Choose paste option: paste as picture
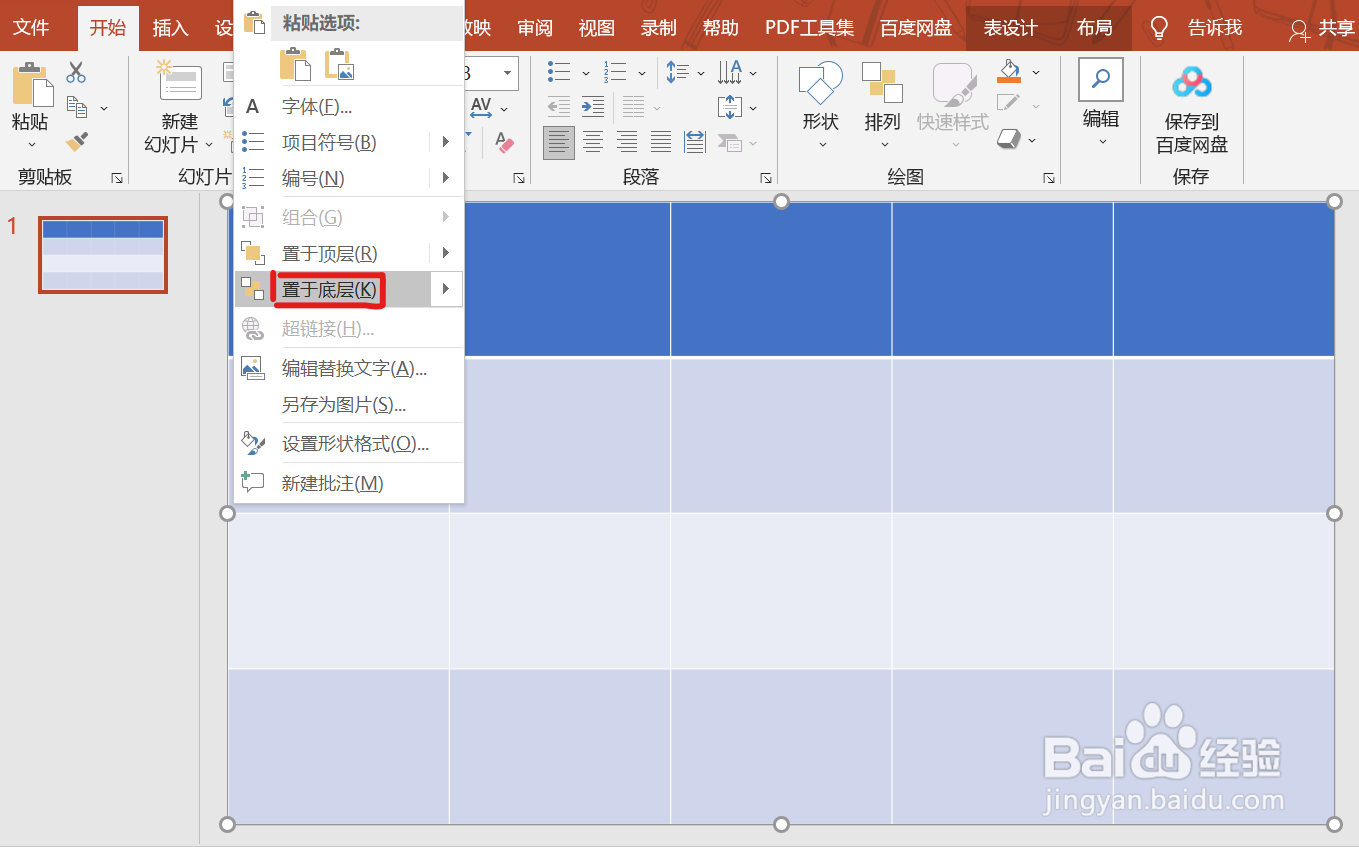Viewport: 1359px width, 847px height. [x=339, y=64]
